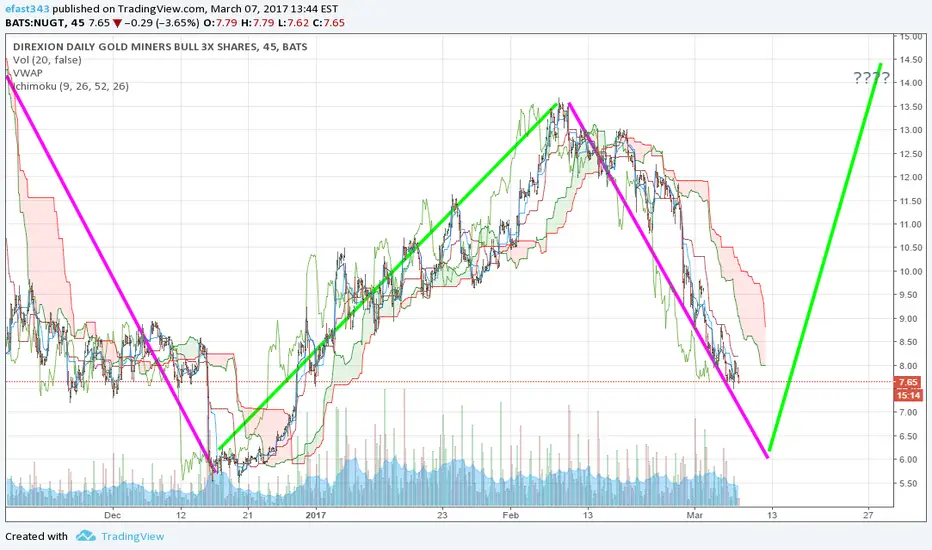Click the 27 date axis label

click(868, 515)
